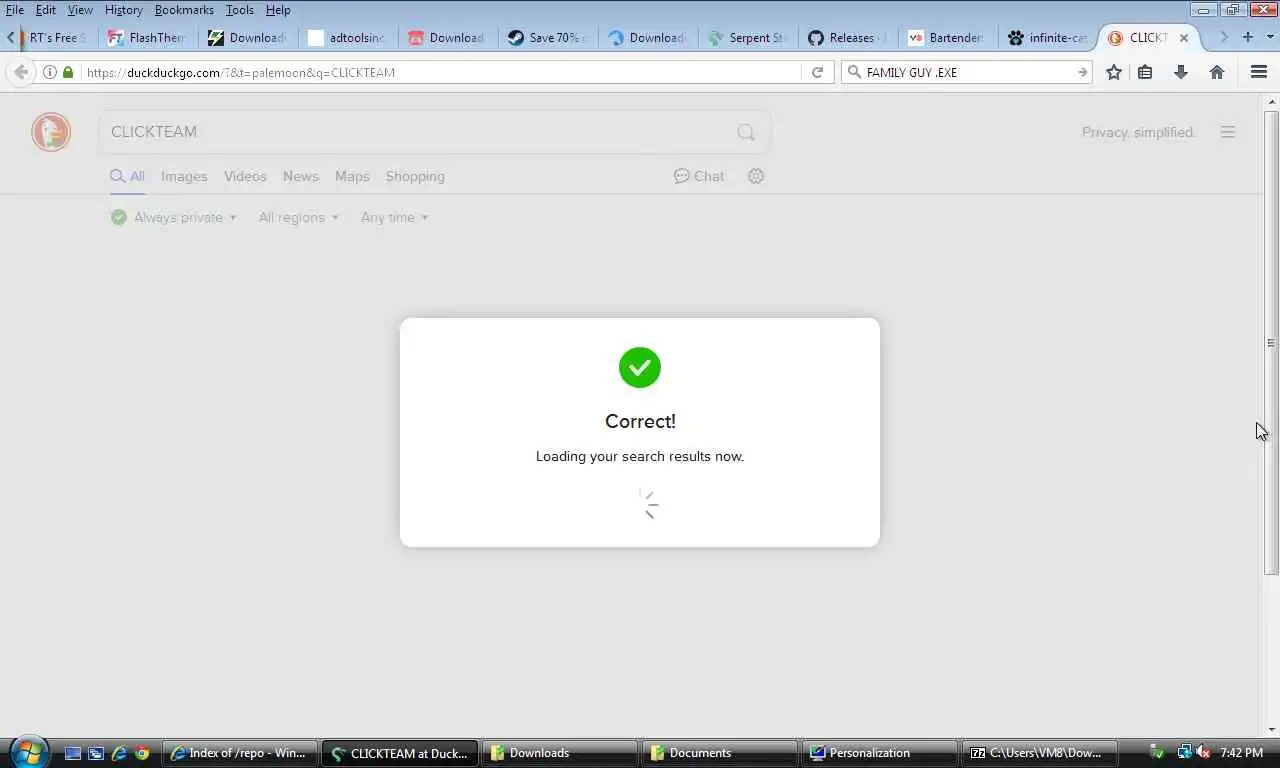Switch to the Bartender tab
Viewport: 1280px width, 768px height.
point(946,37)
